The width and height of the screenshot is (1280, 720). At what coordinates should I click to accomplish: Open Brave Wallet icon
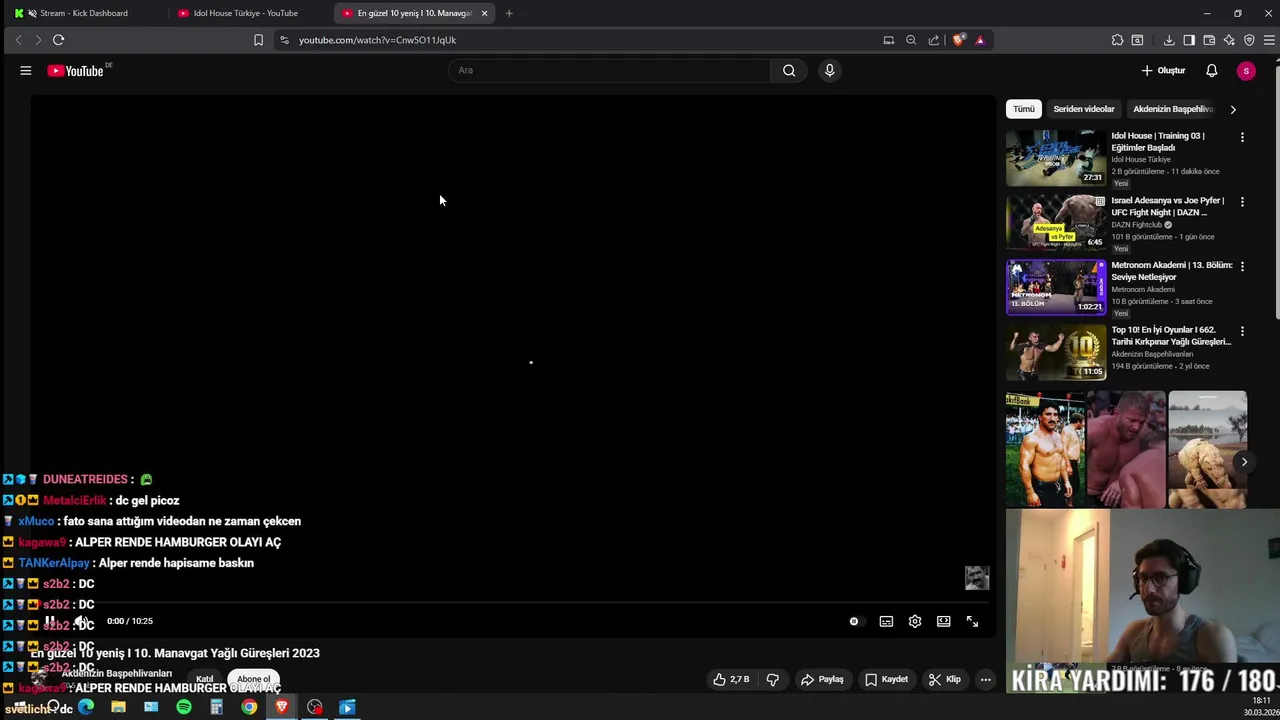coord(1209,40)
